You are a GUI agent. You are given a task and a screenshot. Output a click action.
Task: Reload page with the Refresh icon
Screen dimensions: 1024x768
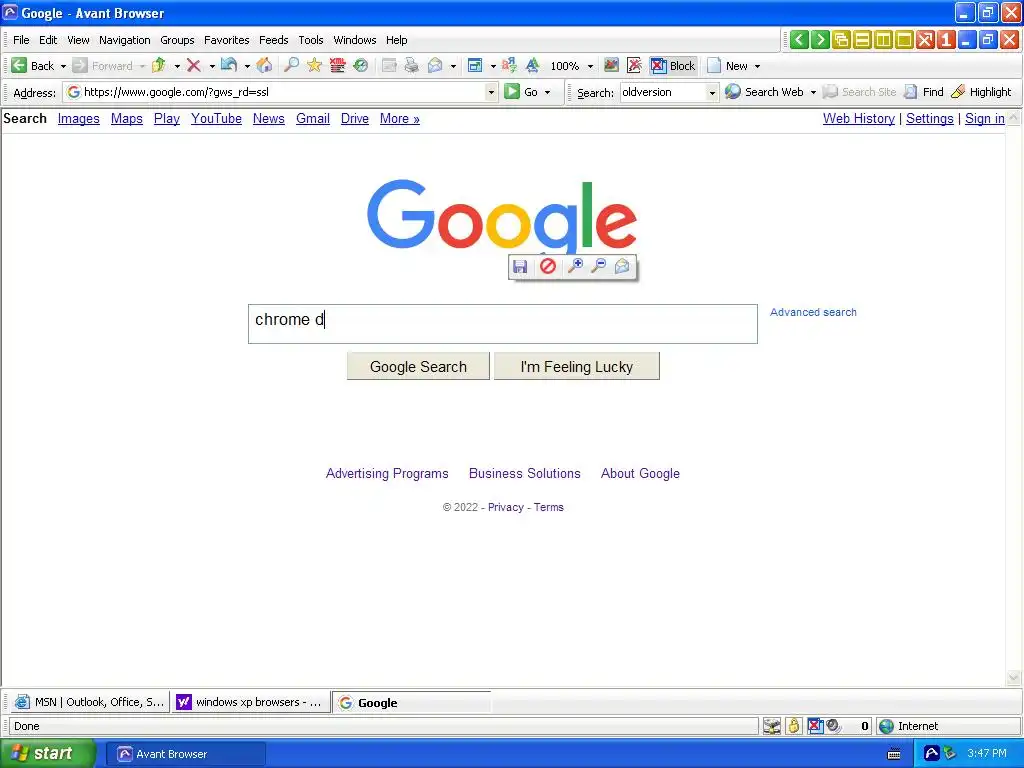point(229,65)
